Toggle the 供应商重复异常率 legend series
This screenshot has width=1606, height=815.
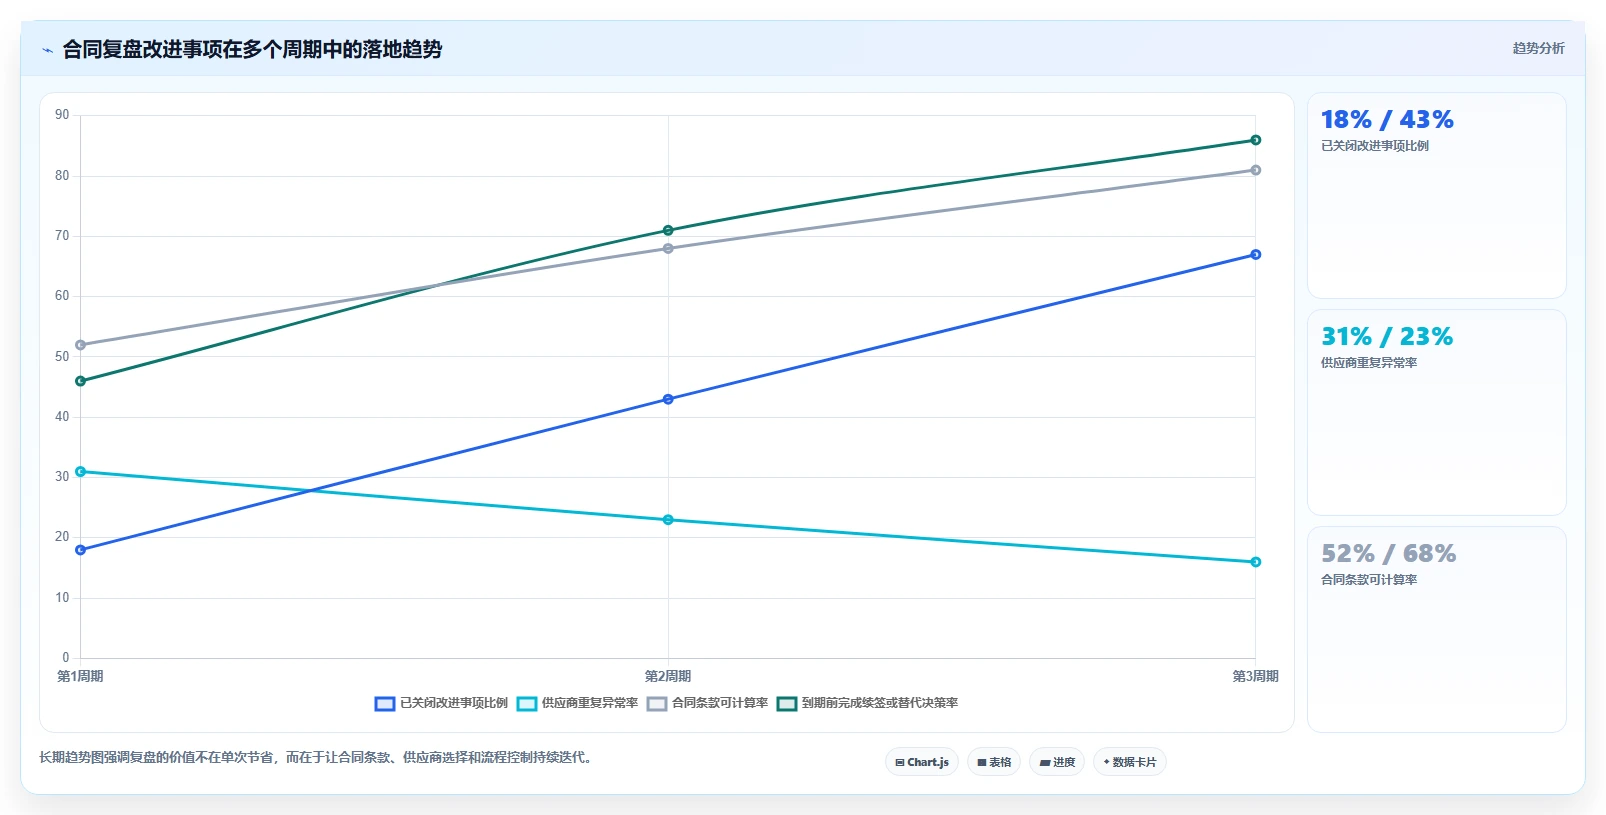[x=577, y=703]
